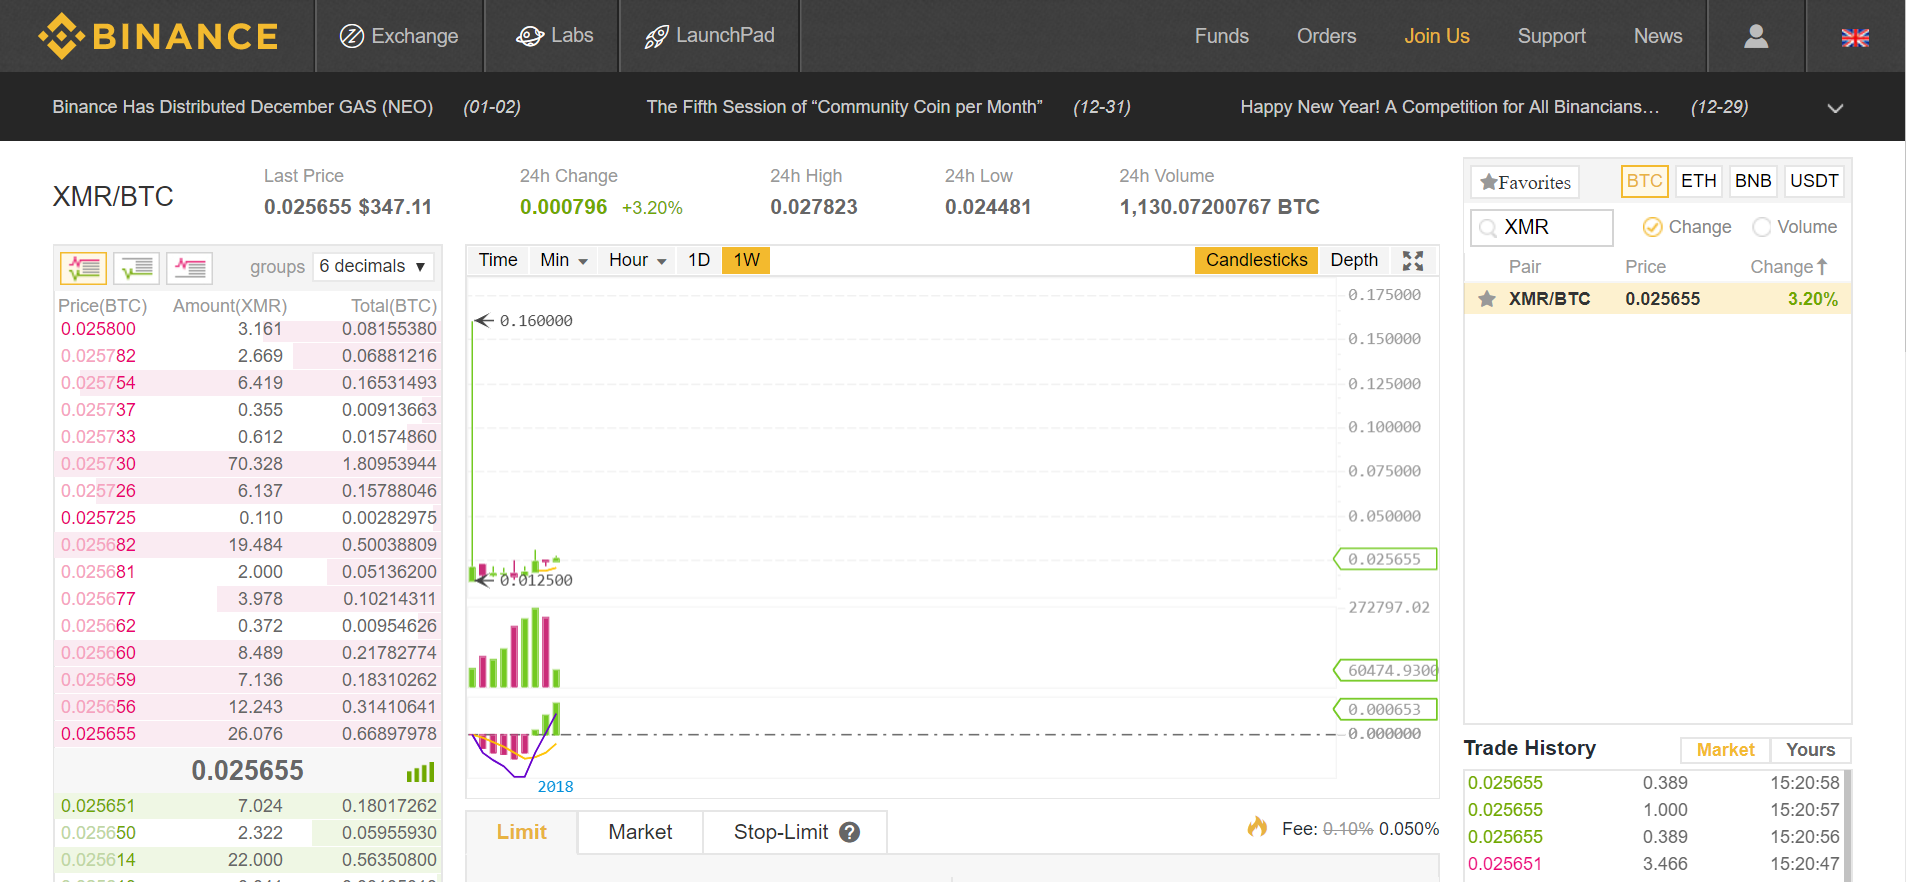Click the XMR pair search field
Image resolution: width=1906 pixels, height=882 pixels.
point(1552,227)
